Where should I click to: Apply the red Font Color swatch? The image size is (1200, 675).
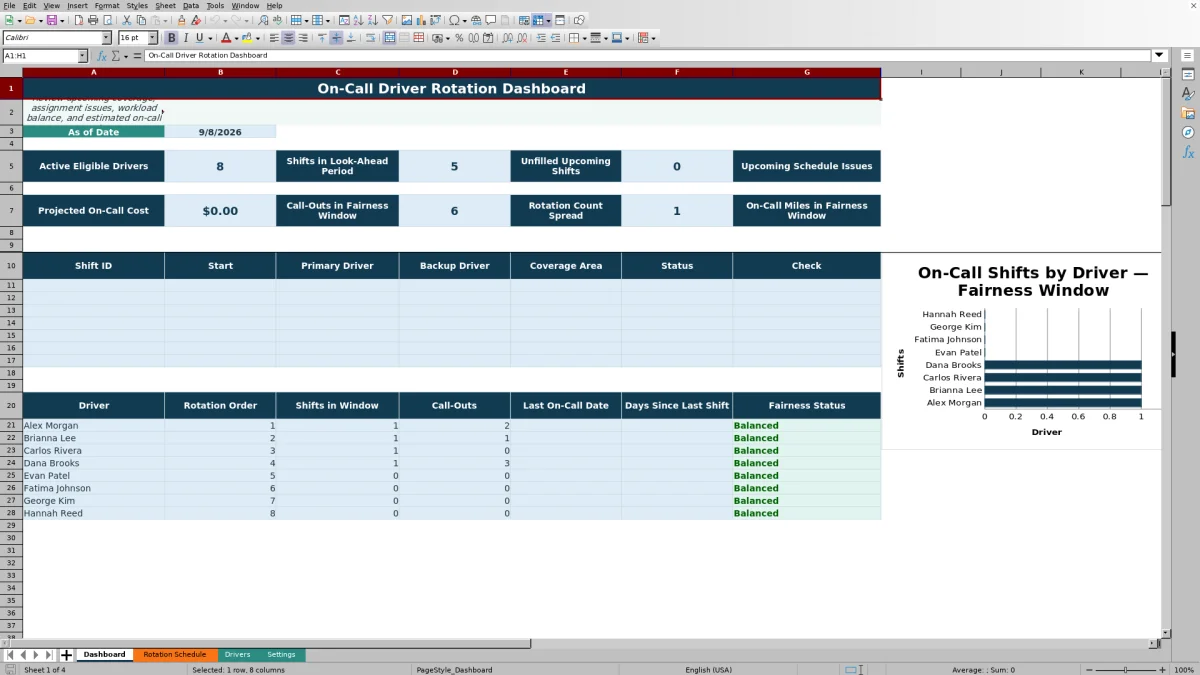click(225, 38)
